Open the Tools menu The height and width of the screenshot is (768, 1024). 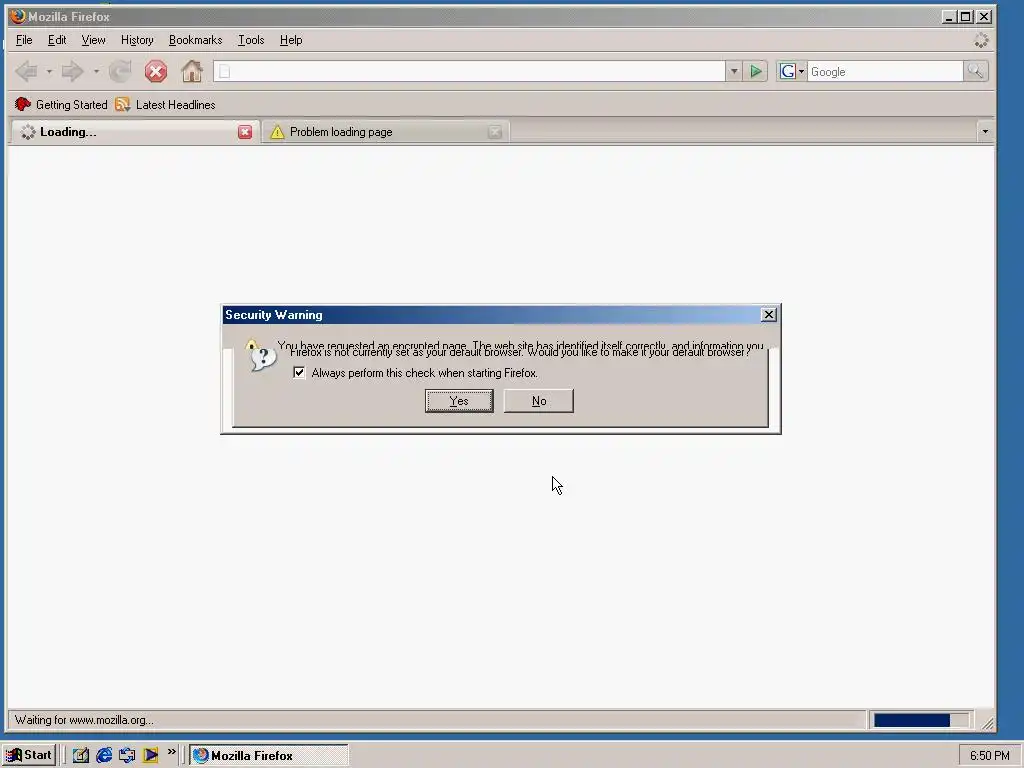click(251, 40)
